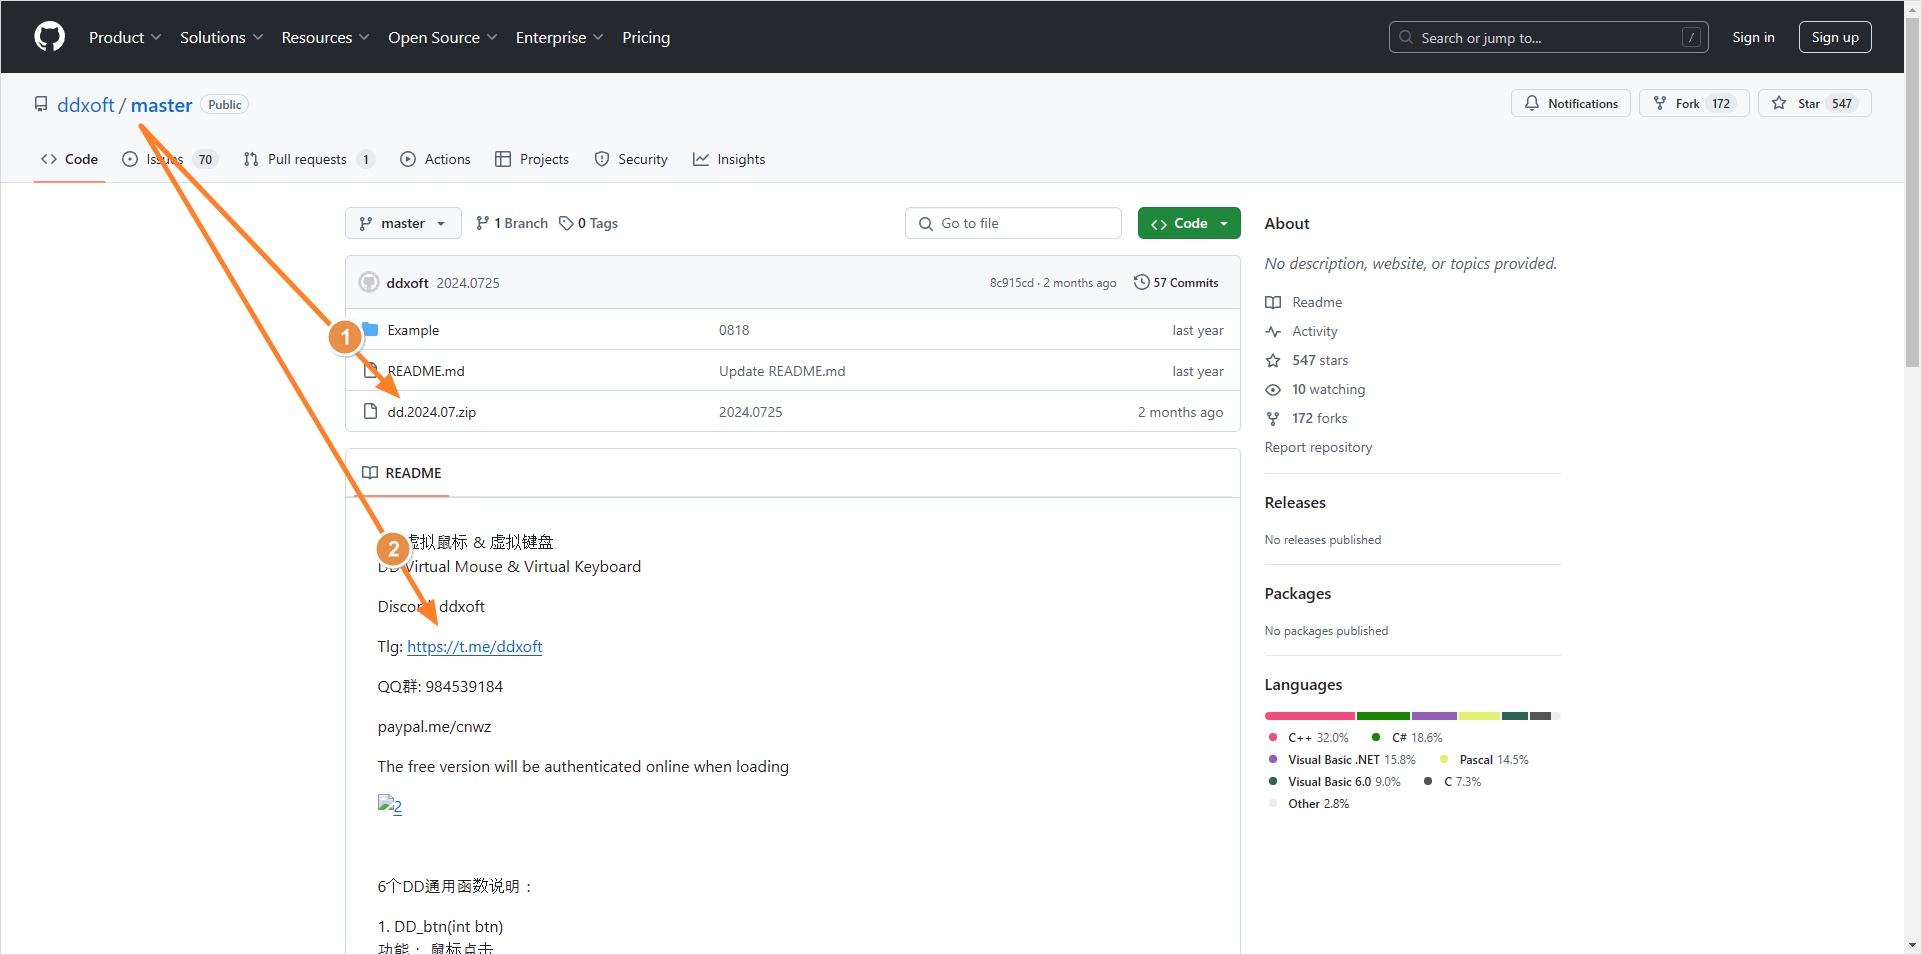Open the ddxoft owner profile link

86,105
